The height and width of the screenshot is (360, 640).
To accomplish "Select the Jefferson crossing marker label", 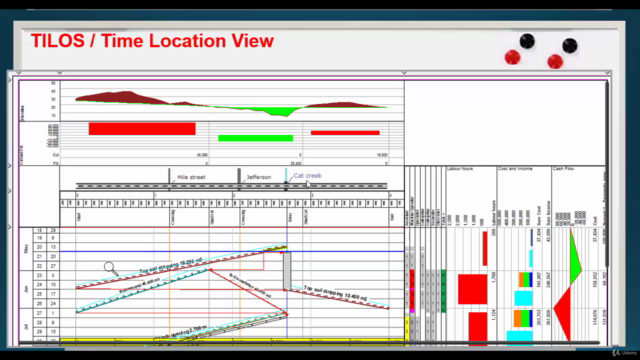I will coord(258,177).
